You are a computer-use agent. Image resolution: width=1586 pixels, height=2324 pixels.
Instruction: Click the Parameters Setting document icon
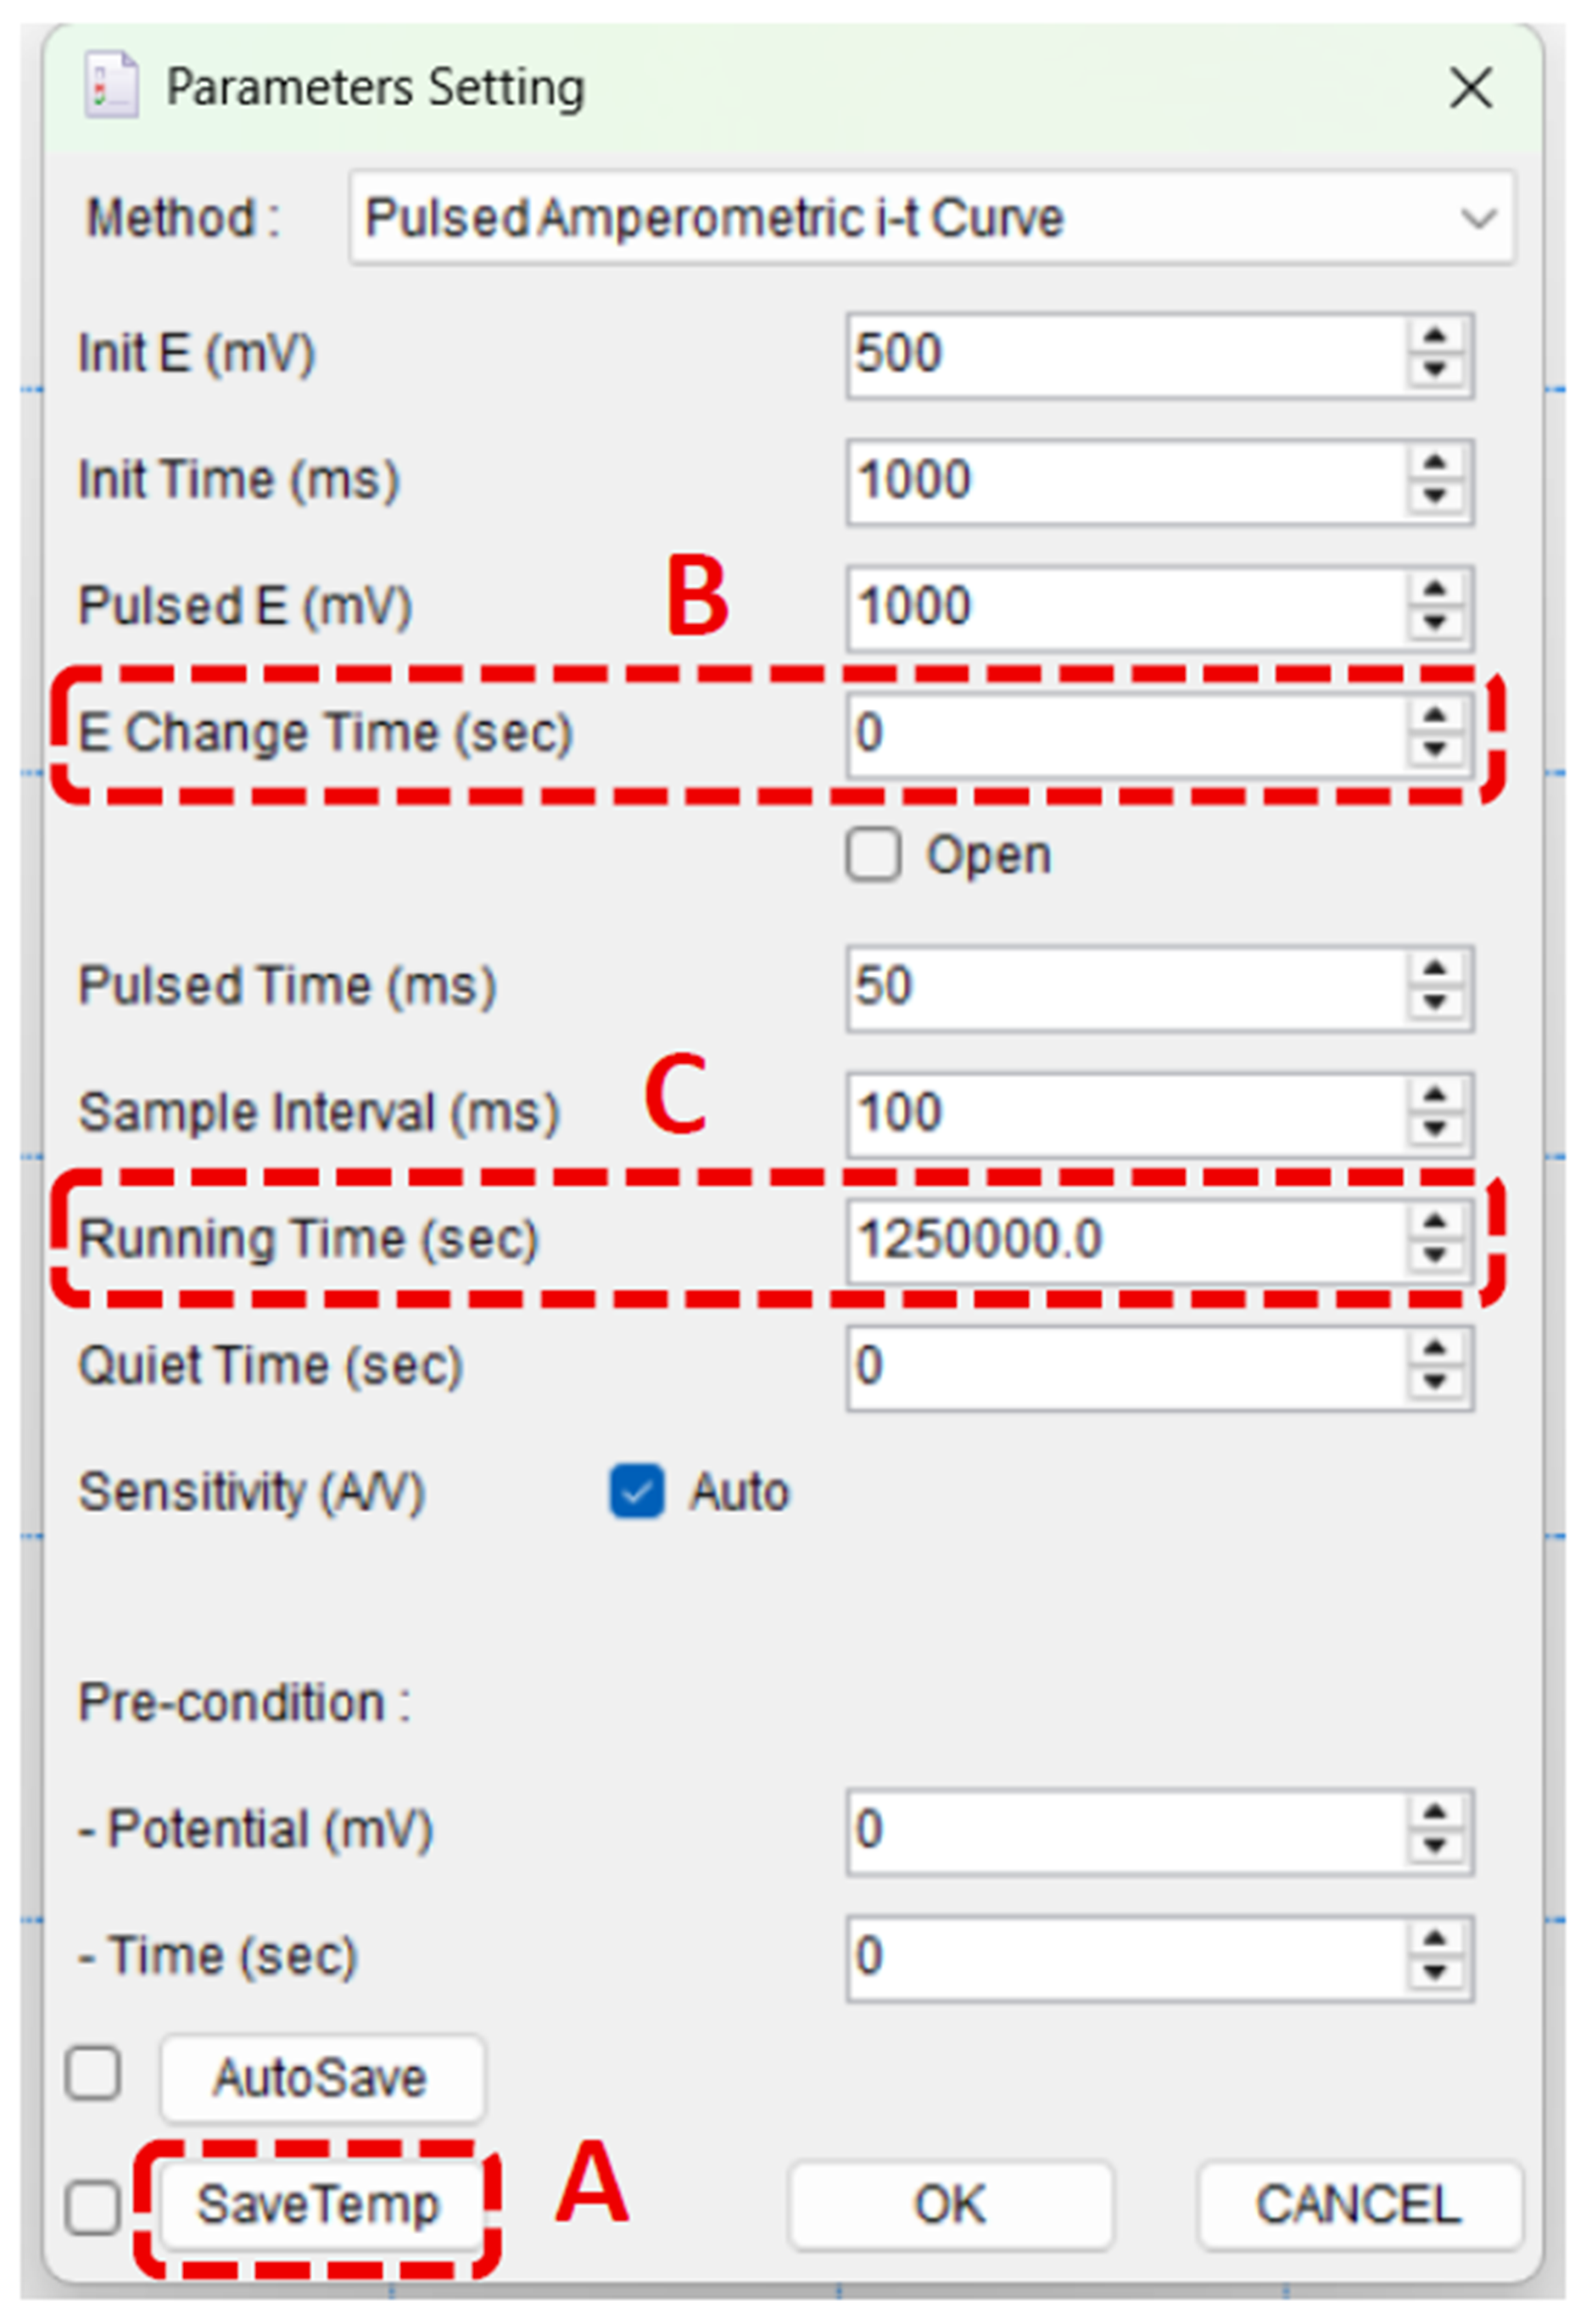point(111,86)
